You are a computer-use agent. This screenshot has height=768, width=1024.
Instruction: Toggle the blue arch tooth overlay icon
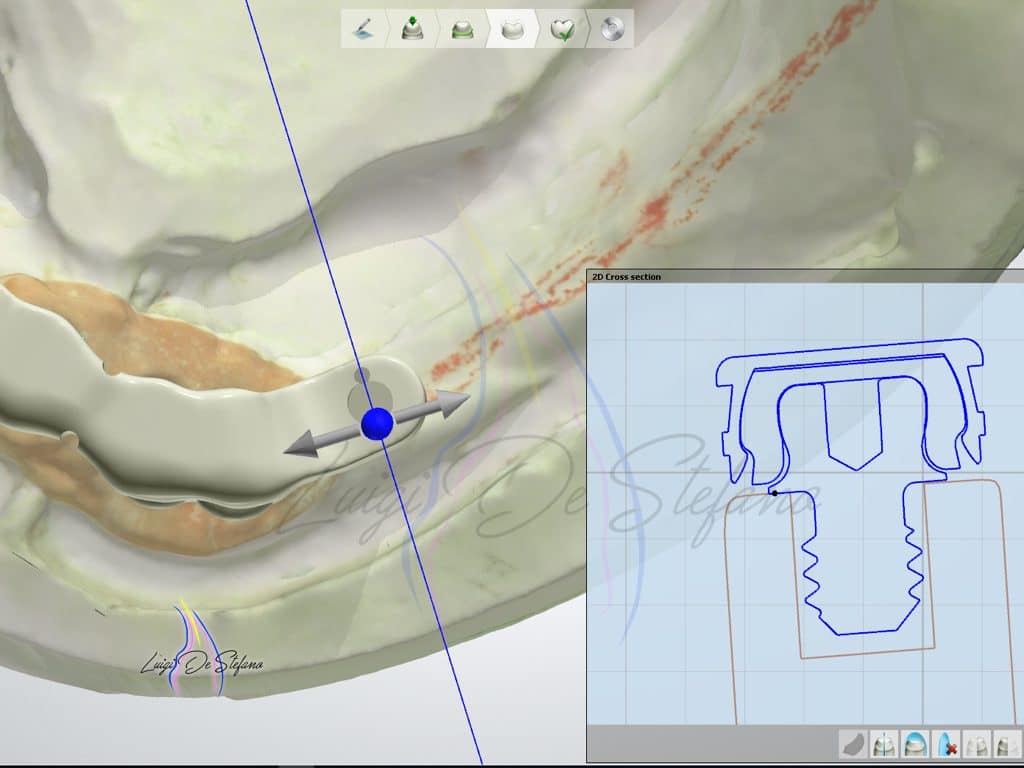coord(914,745)
